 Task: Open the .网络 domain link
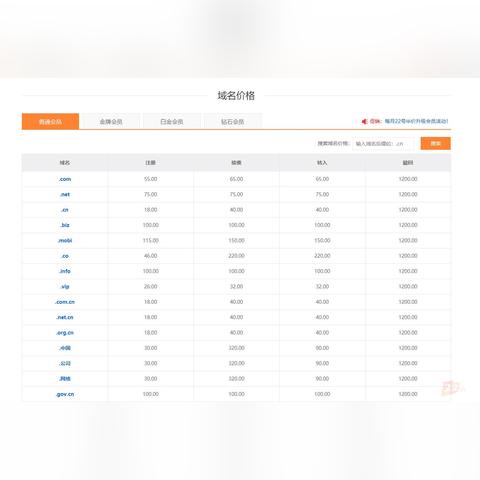click(65, 379)
